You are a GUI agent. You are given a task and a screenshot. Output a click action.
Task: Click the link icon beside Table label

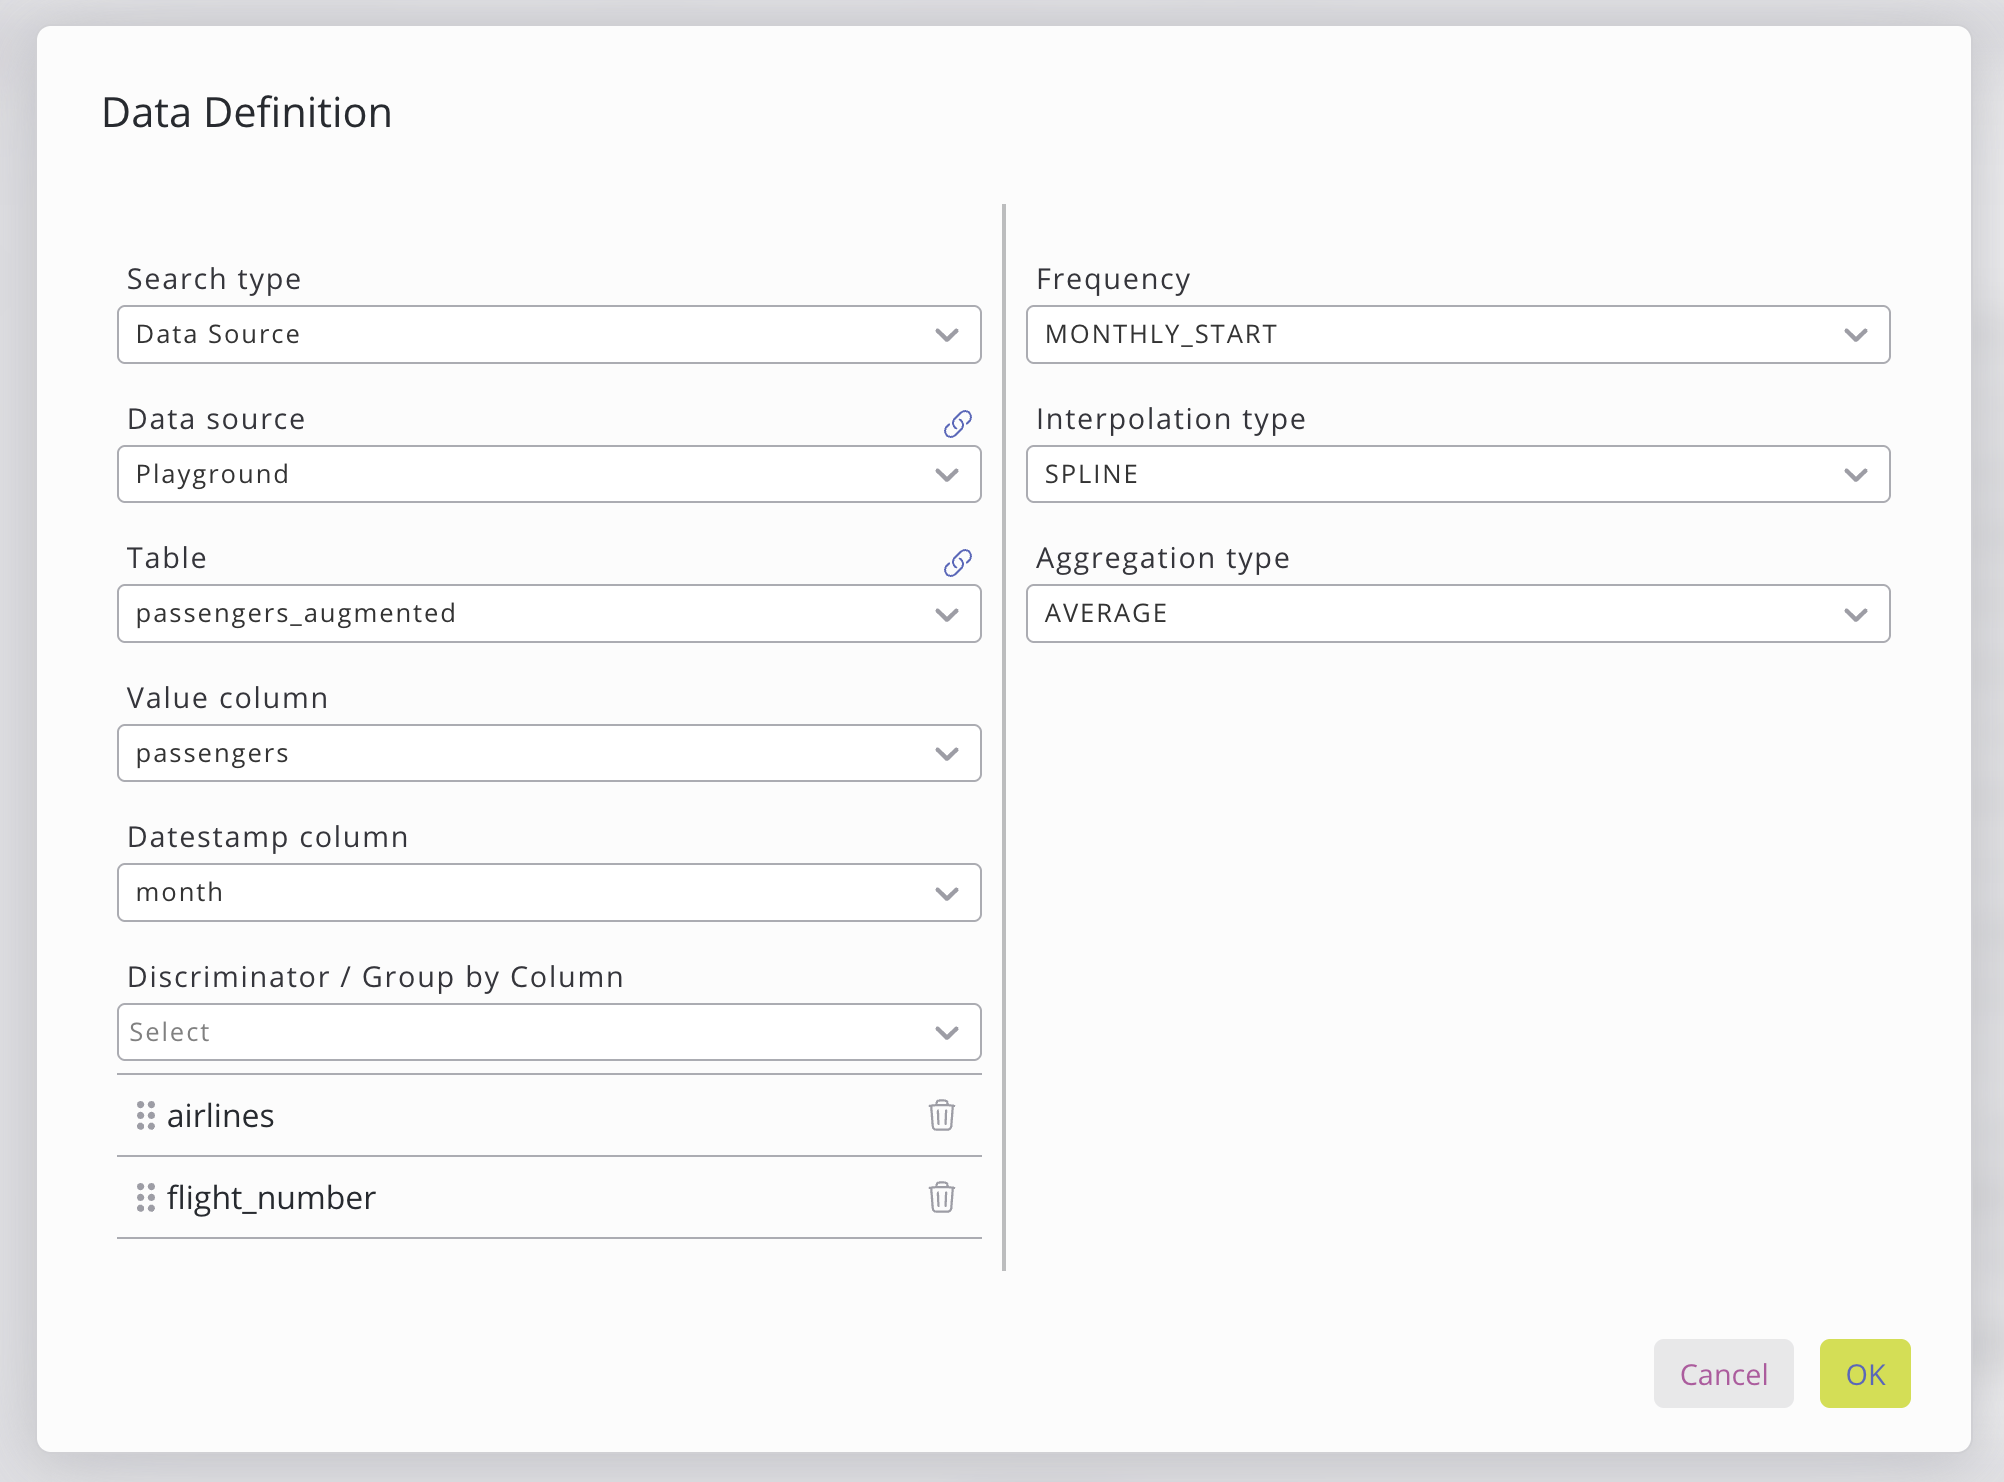point(957,563)
